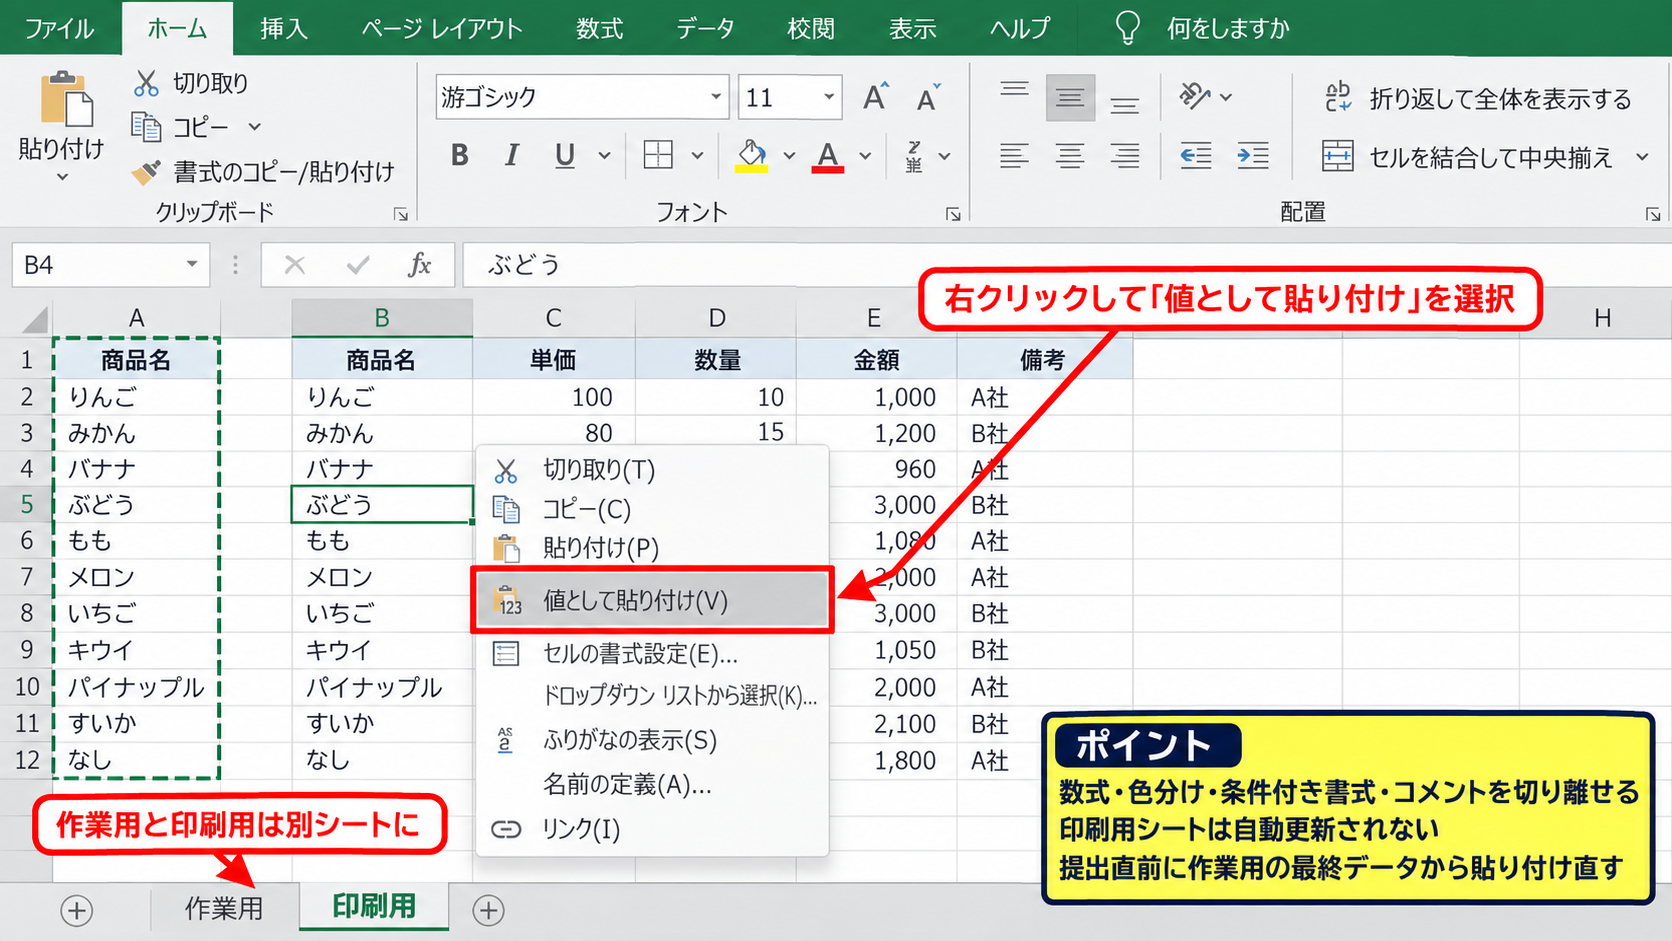The image size is (1672, 941).
Task: Expand the underline style dropdown
Action: click(604, 155)
